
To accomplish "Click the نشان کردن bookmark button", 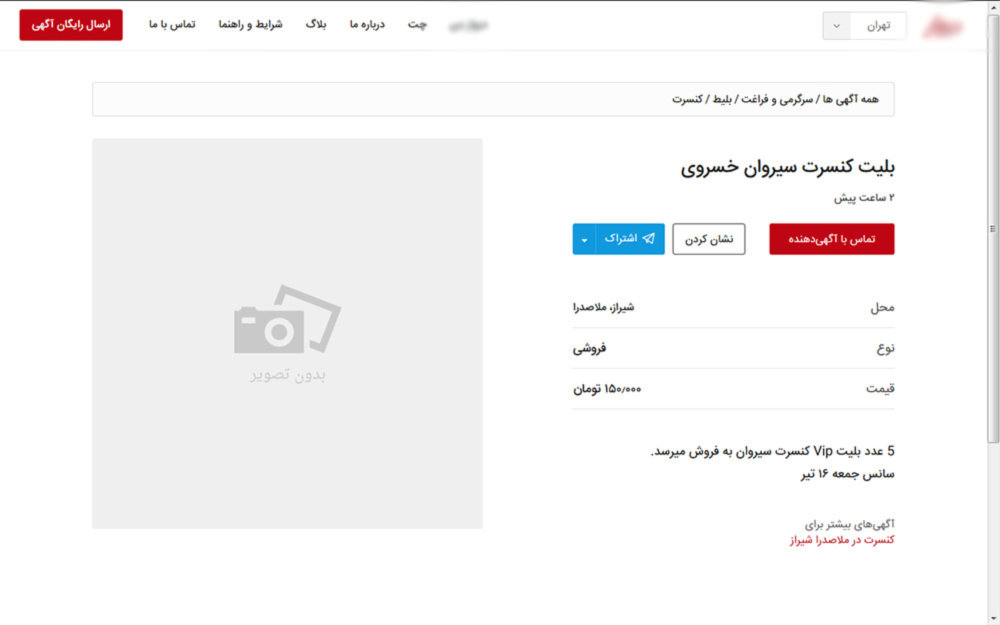I will point(709,239).
